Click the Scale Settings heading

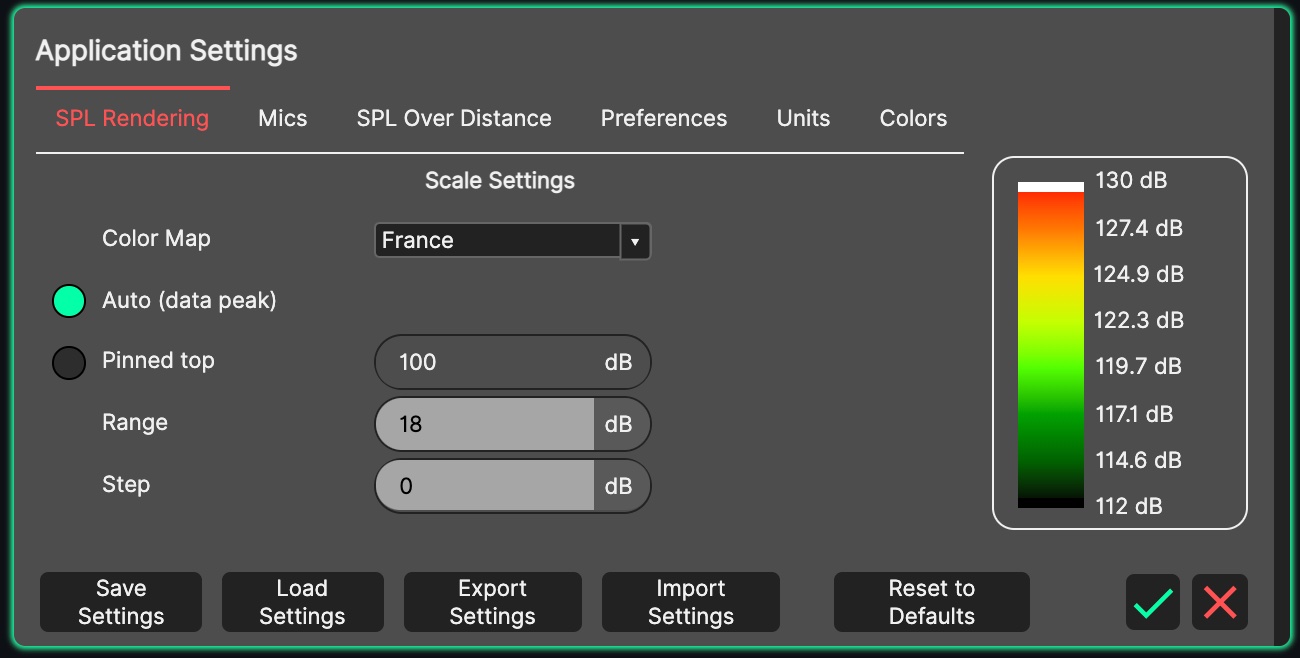click(500, 181)
